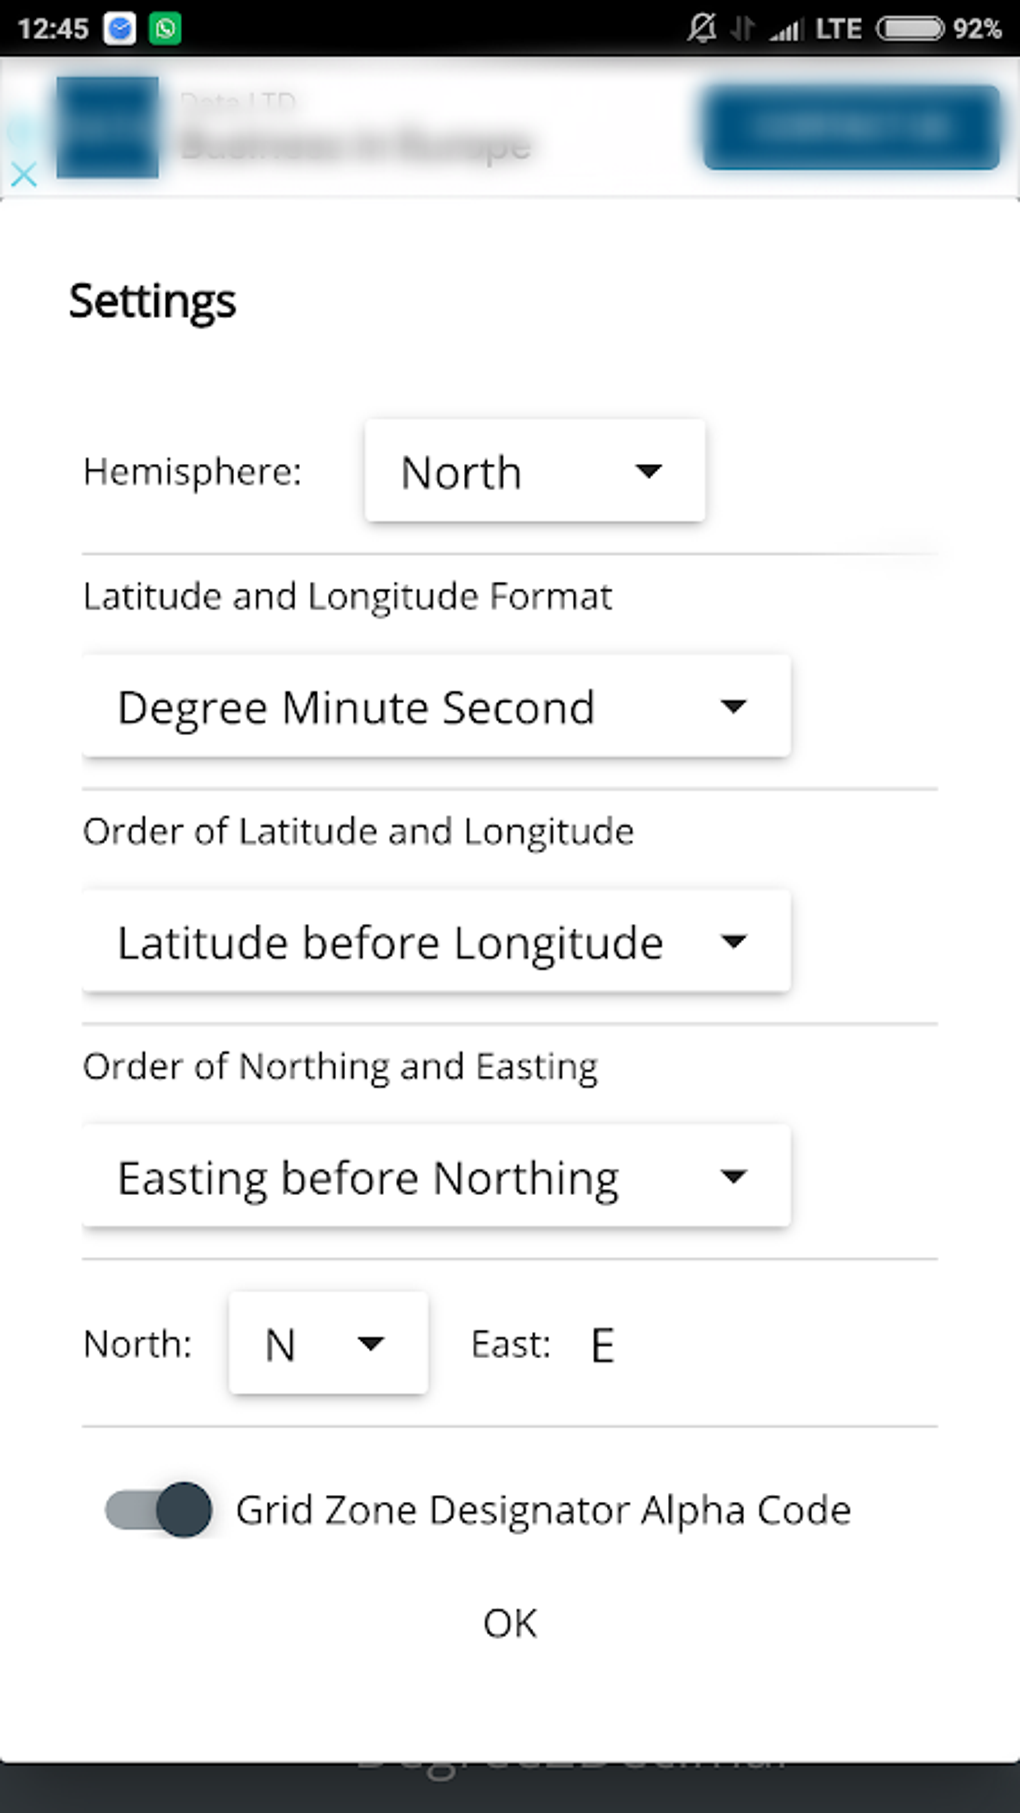Close the ad banner with the X icon

pos(24,175)
